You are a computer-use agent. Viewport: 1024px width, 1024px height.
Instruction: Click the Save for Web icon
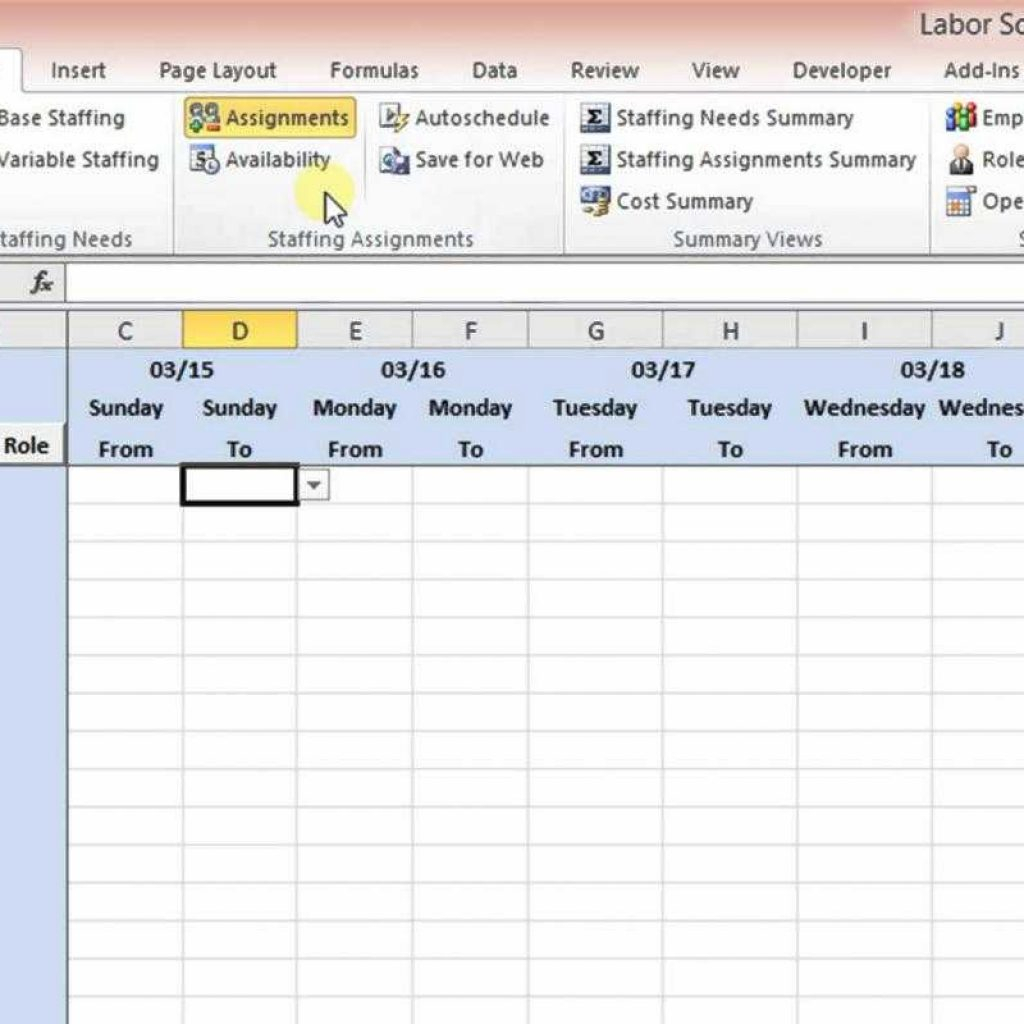coord(394,160)
